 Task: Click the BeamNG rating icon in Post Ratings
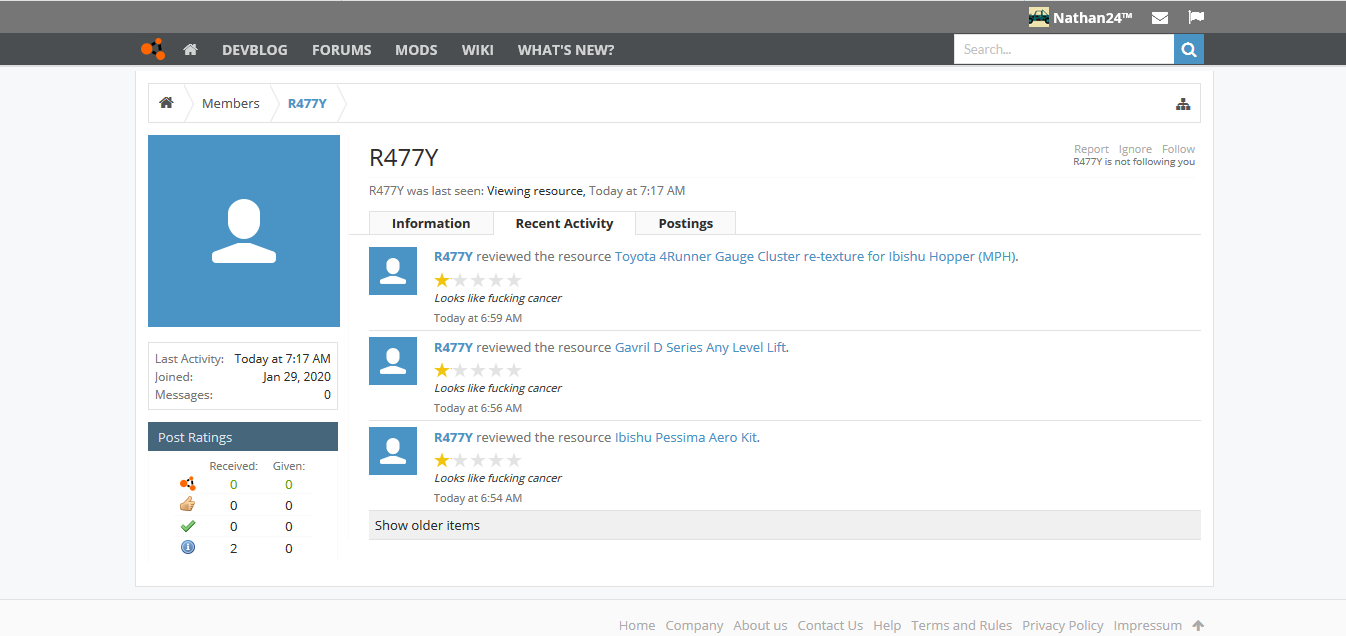(187, 484)
